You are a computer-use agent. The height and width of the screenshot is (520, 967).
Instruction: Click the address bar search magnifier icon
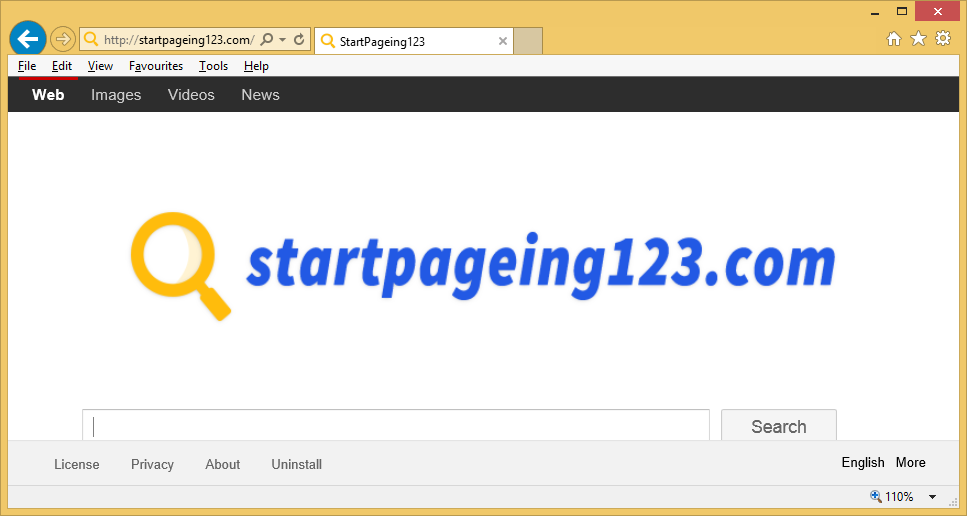[267, 40]
